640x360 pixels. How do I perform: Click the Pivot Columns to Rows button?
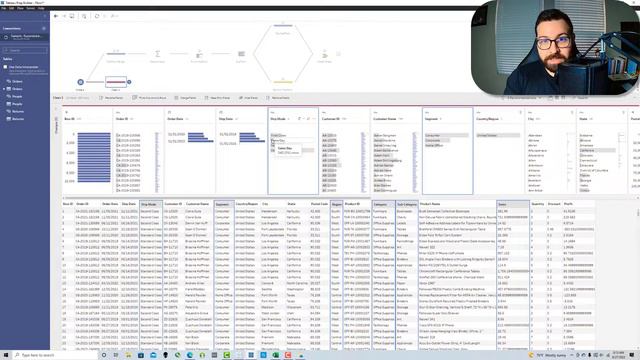(149, 98)
